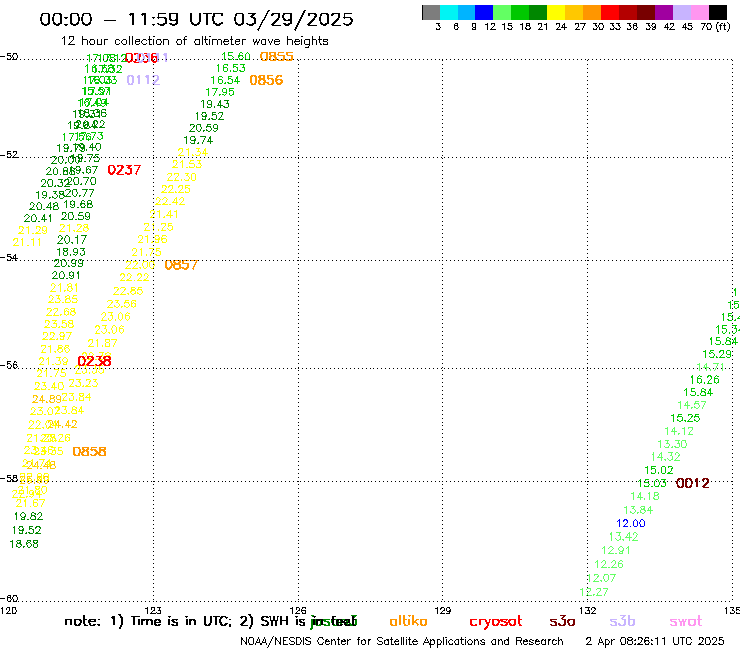The width and height of the screenshot is (740, 650).
Task: Click the yellow 22.30 wave height
Action: coord(182,177)
